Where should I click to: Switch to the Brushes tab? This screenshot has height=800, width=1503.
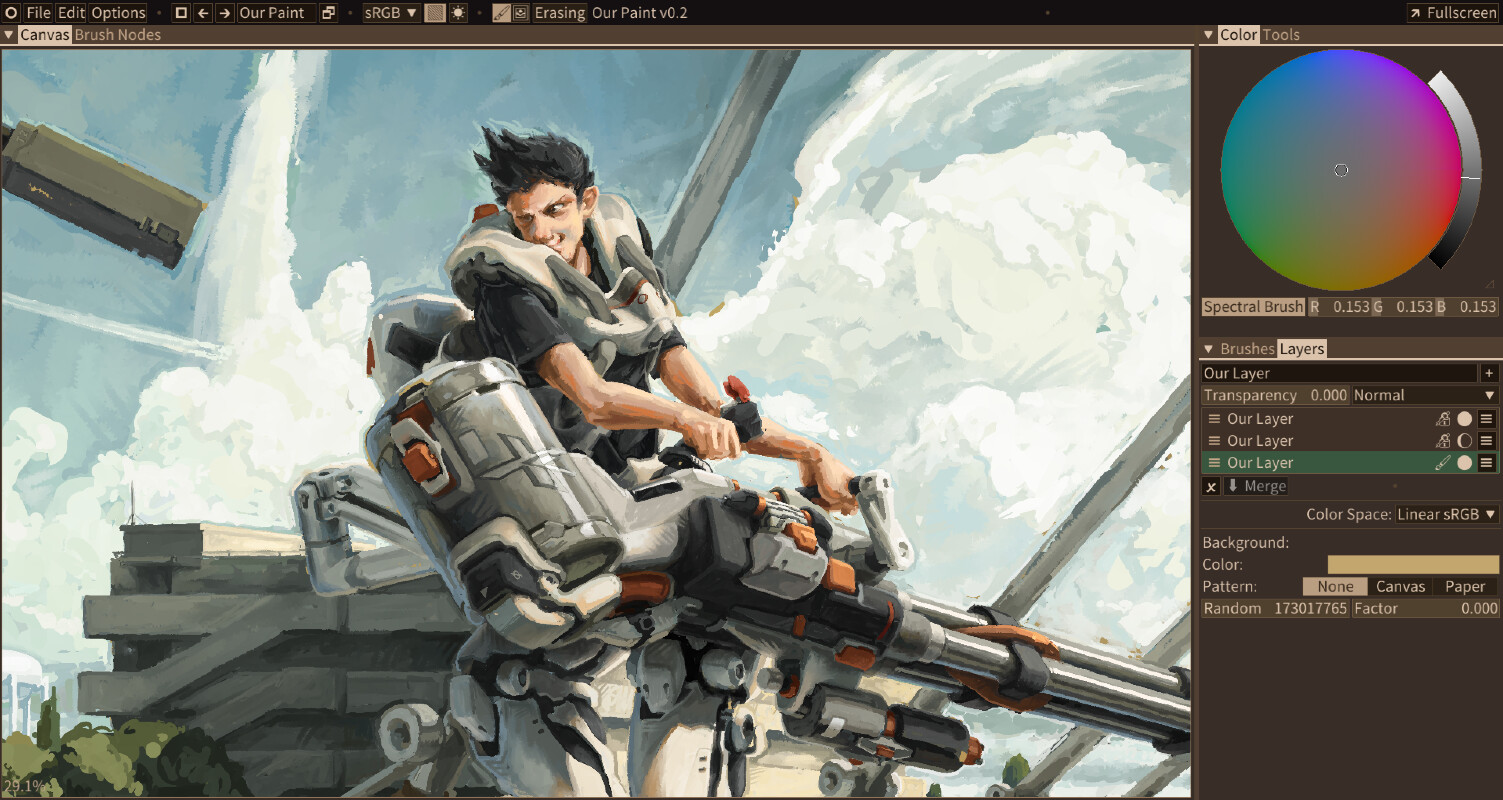pos(1247,349)
